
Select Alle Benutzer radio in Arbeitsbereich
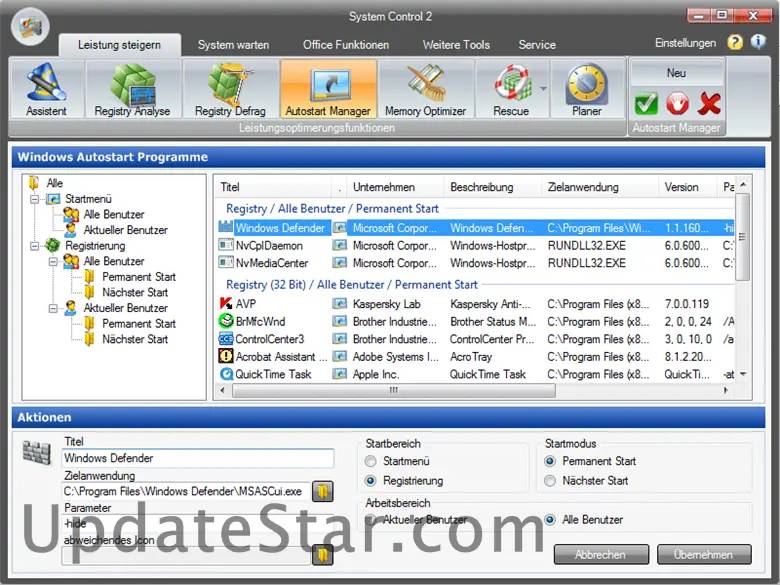pos(550,520)
